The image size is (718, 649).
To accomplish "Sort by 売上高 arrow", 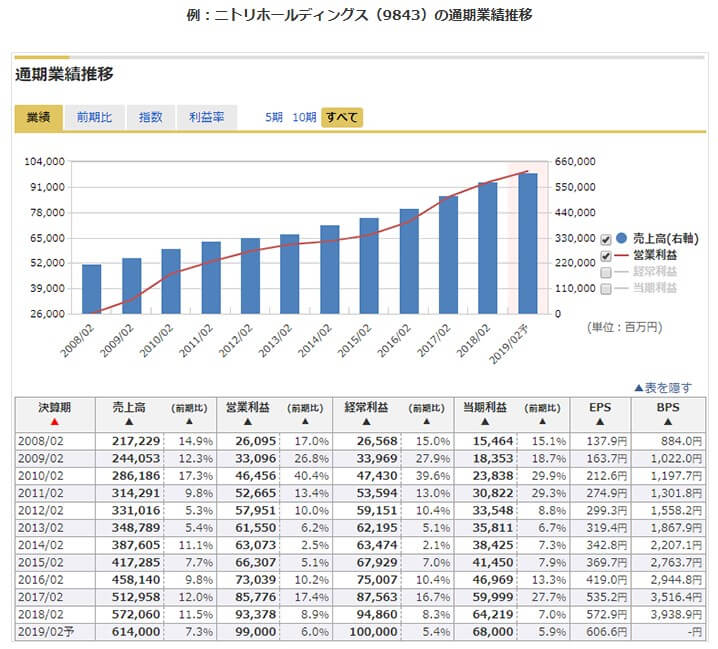I will coord(129,422).
